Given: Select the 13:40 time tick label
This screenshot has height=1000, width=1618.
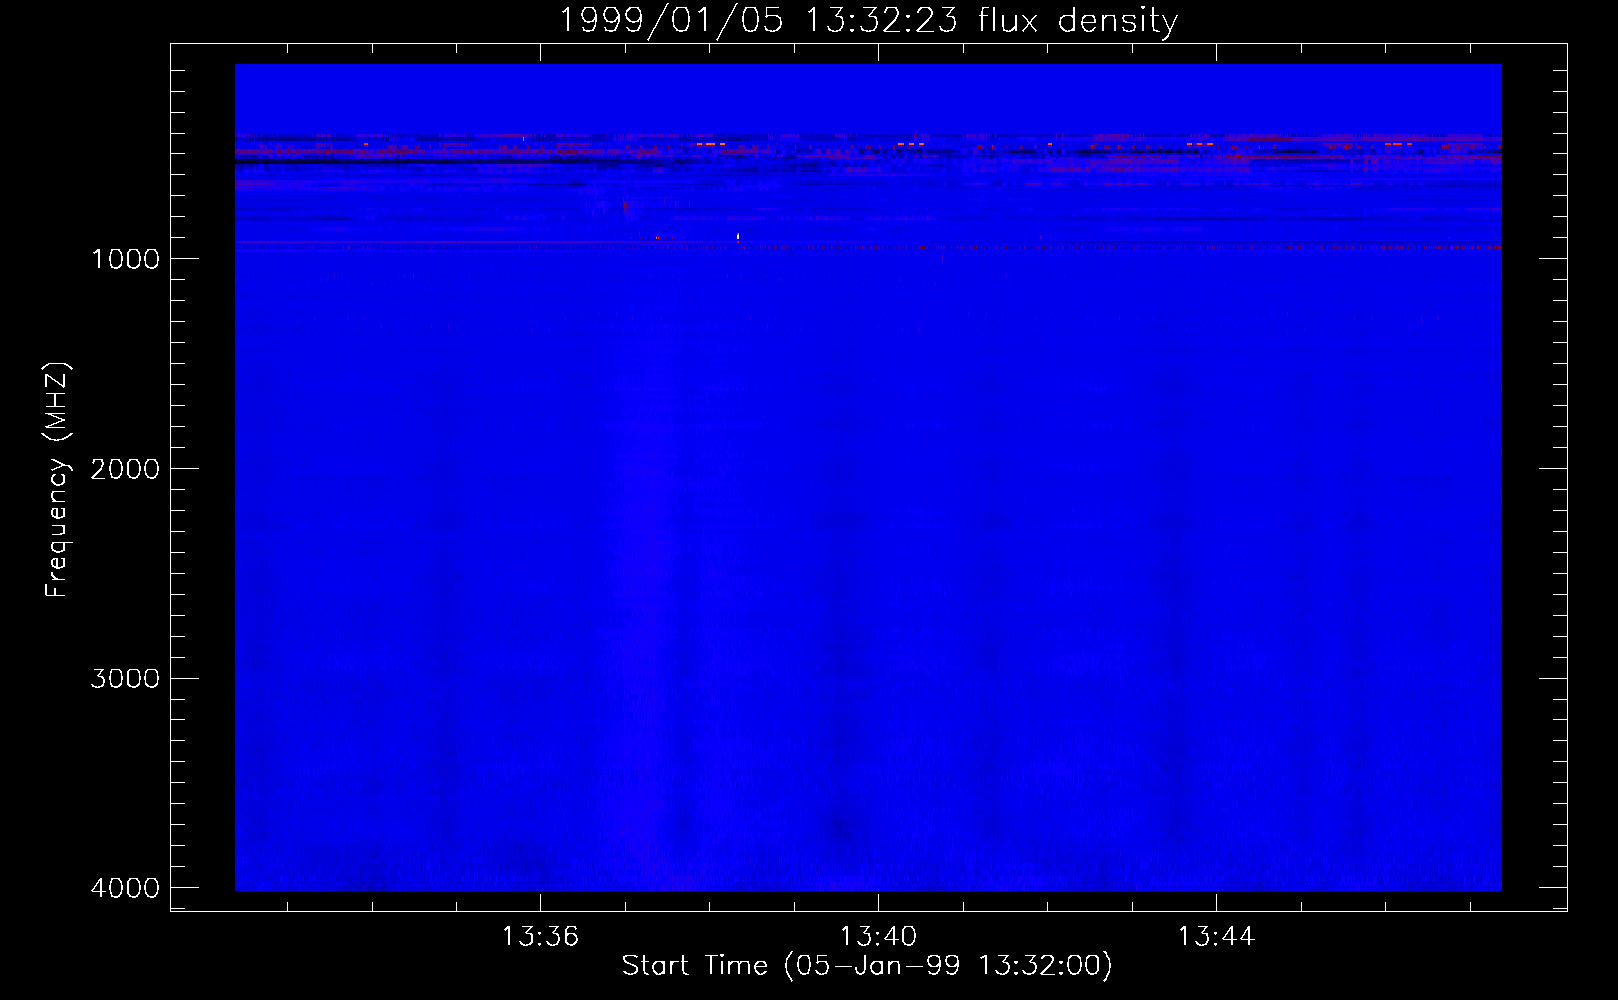Looking at the screenshot, I should tap(878, 937).
